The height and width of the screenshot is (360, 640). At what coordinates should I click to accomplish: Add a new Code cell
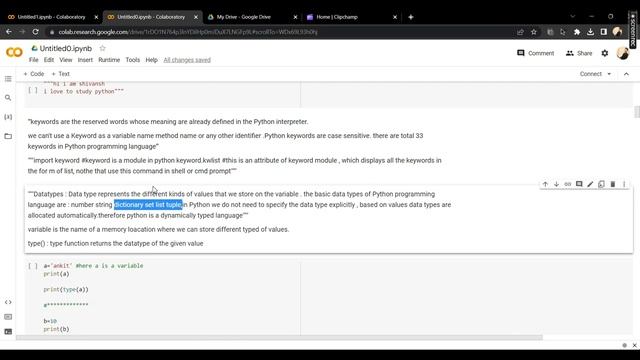click(34, 74)
